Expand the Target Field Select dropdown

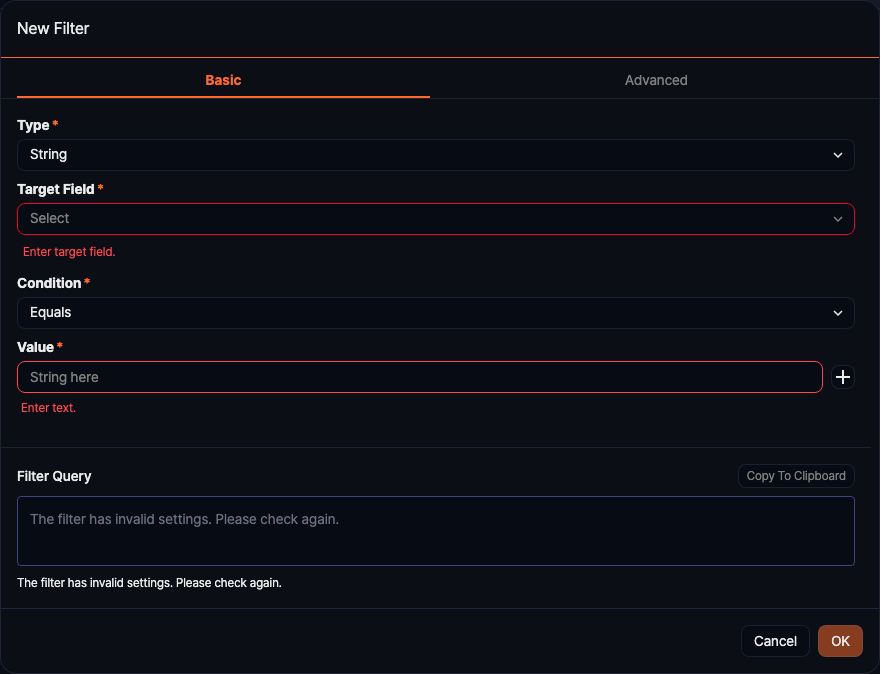(x=420, y=219)
